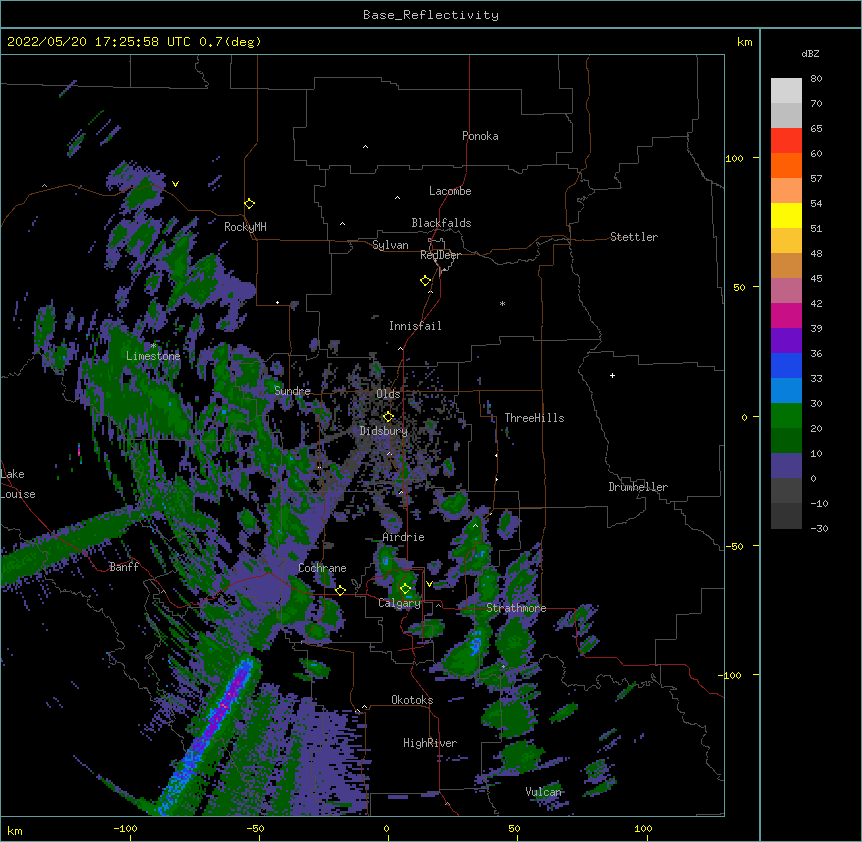Click the Red Deer city label
The height and width of the screenshot is (842, 862).
(x=440, y=255)
